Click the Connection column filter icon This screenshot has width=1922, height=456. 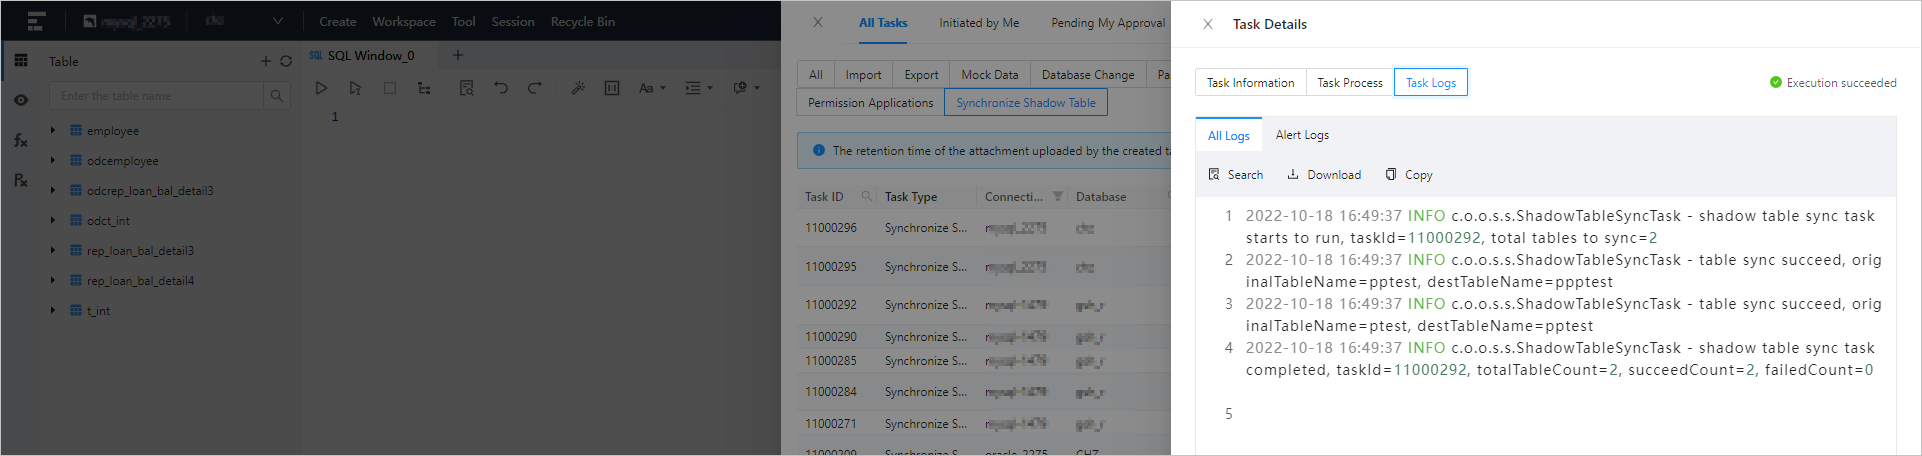(x=1057, y=196)
